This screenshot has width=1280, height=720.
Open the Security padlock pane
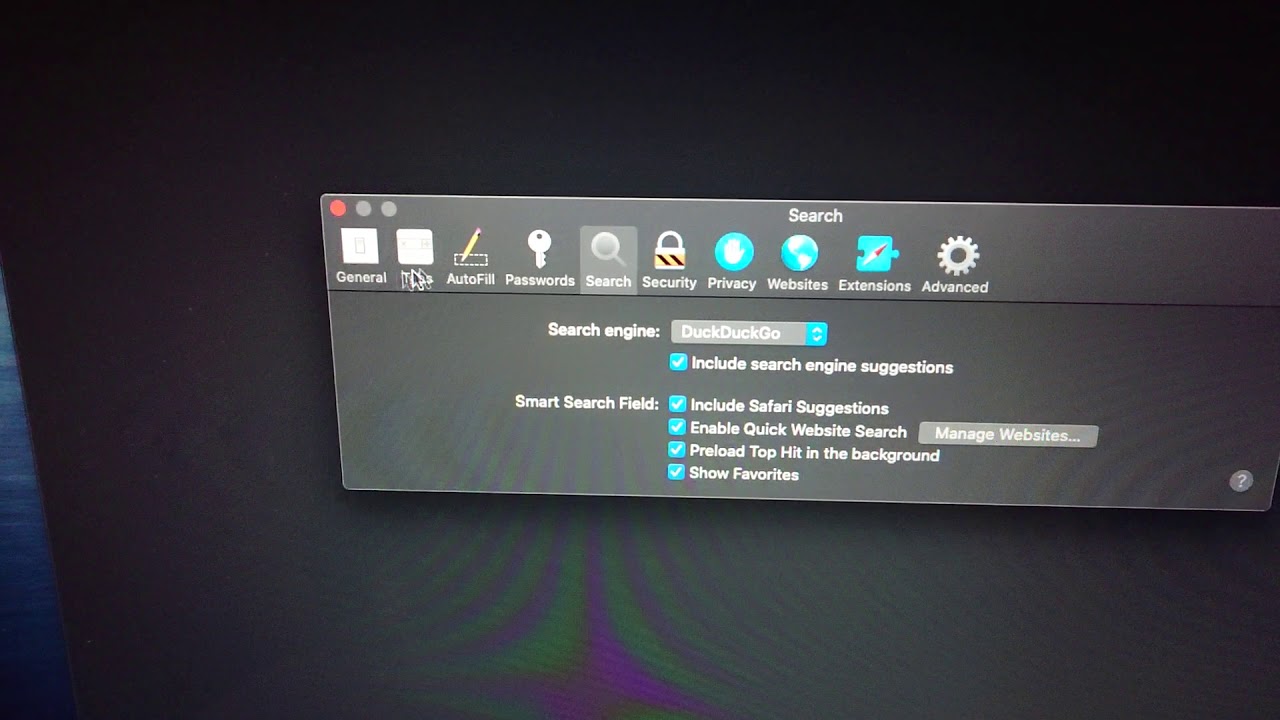point(669,261)
